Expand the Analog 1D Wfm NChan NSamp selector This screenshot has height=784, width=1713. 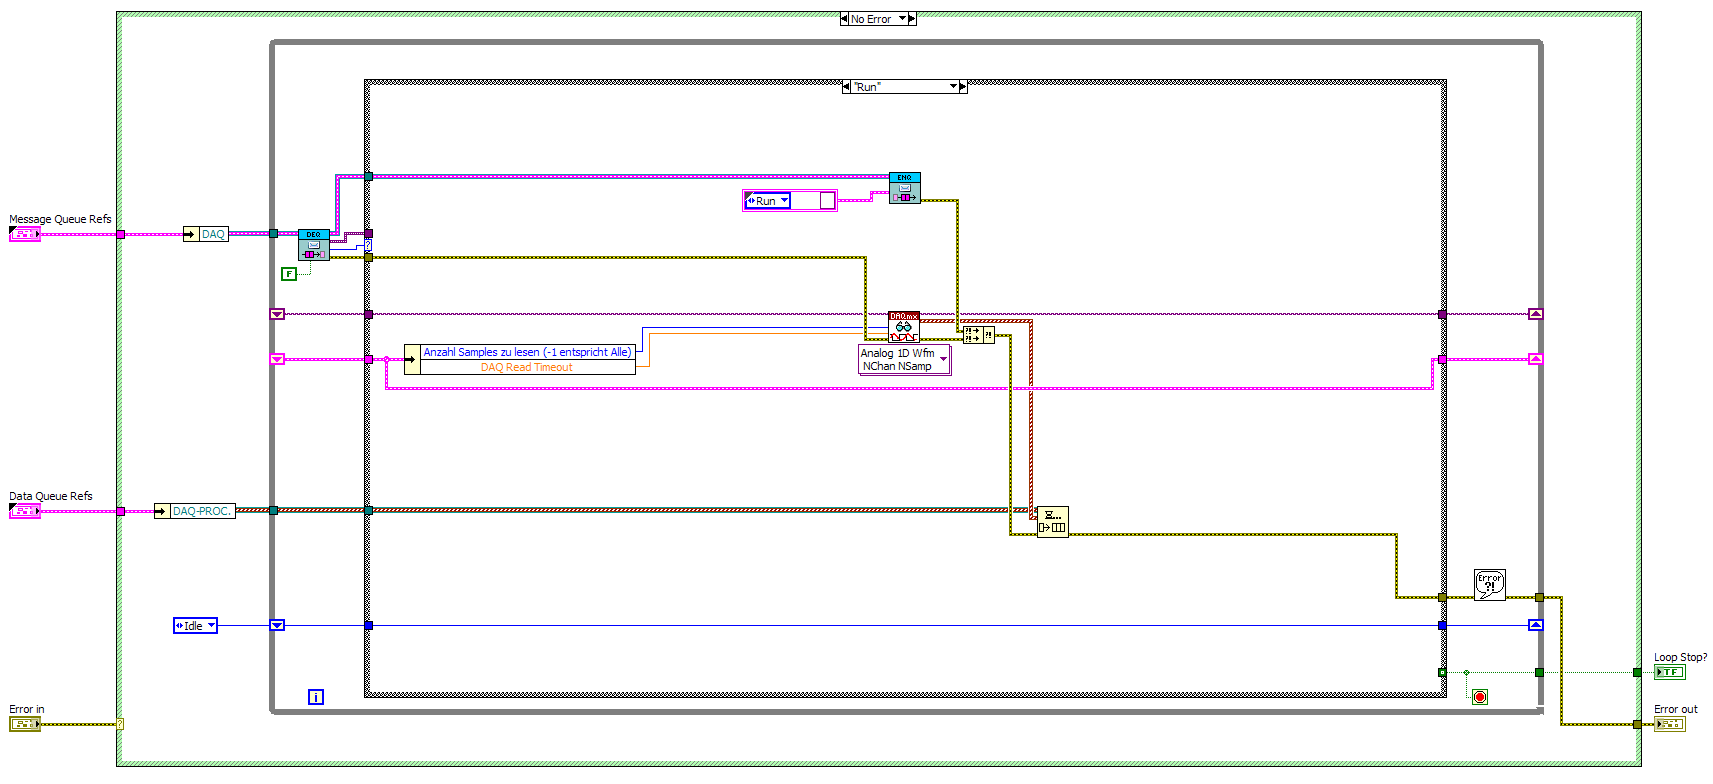943,359
